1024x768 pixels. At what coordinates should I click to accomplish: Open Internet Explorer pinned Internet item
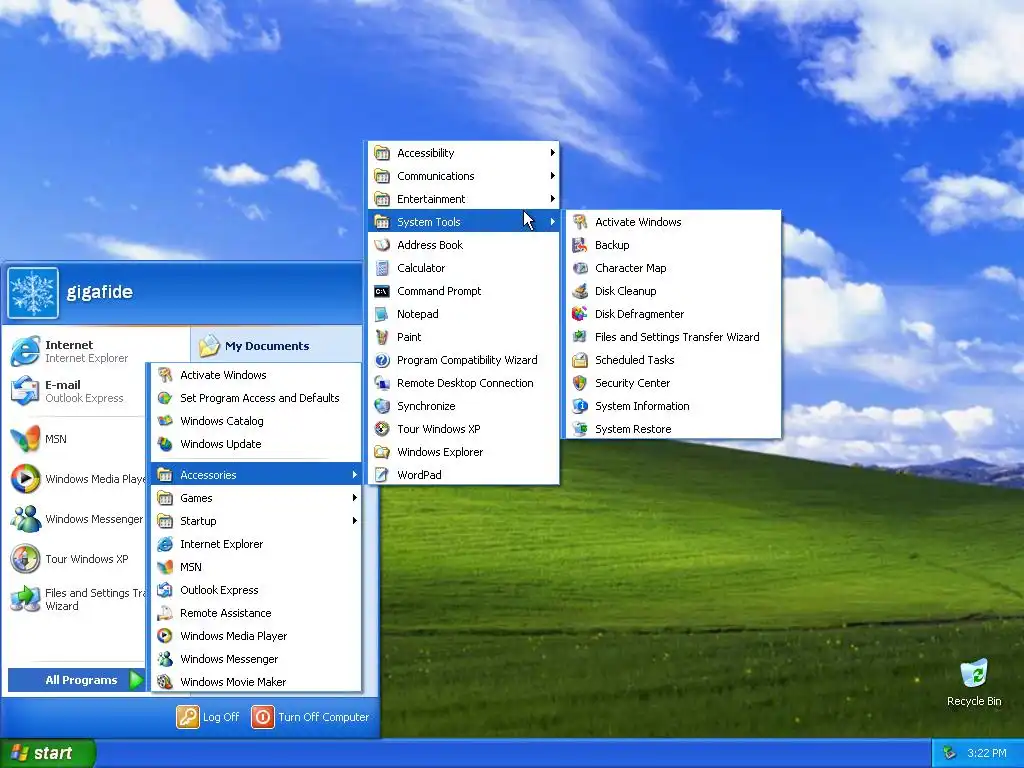coord(75,351)
